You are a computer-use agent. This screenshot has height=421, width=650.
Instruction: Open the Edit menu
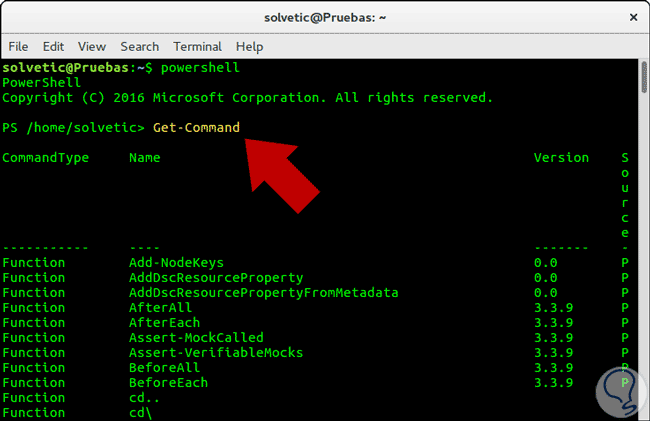point(53,46)
